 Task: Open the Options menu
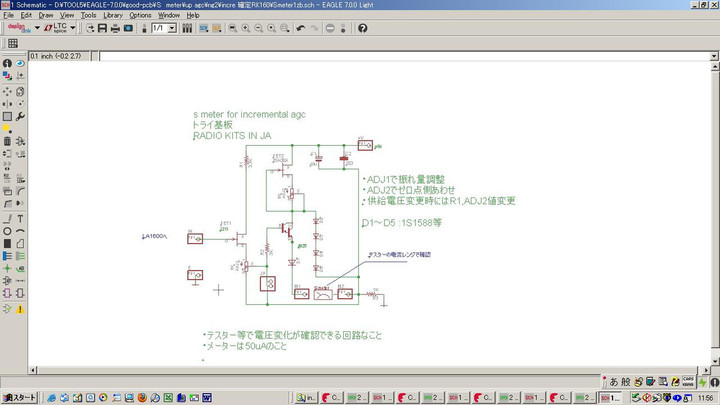pyautogui.click(x=140, y=15)
